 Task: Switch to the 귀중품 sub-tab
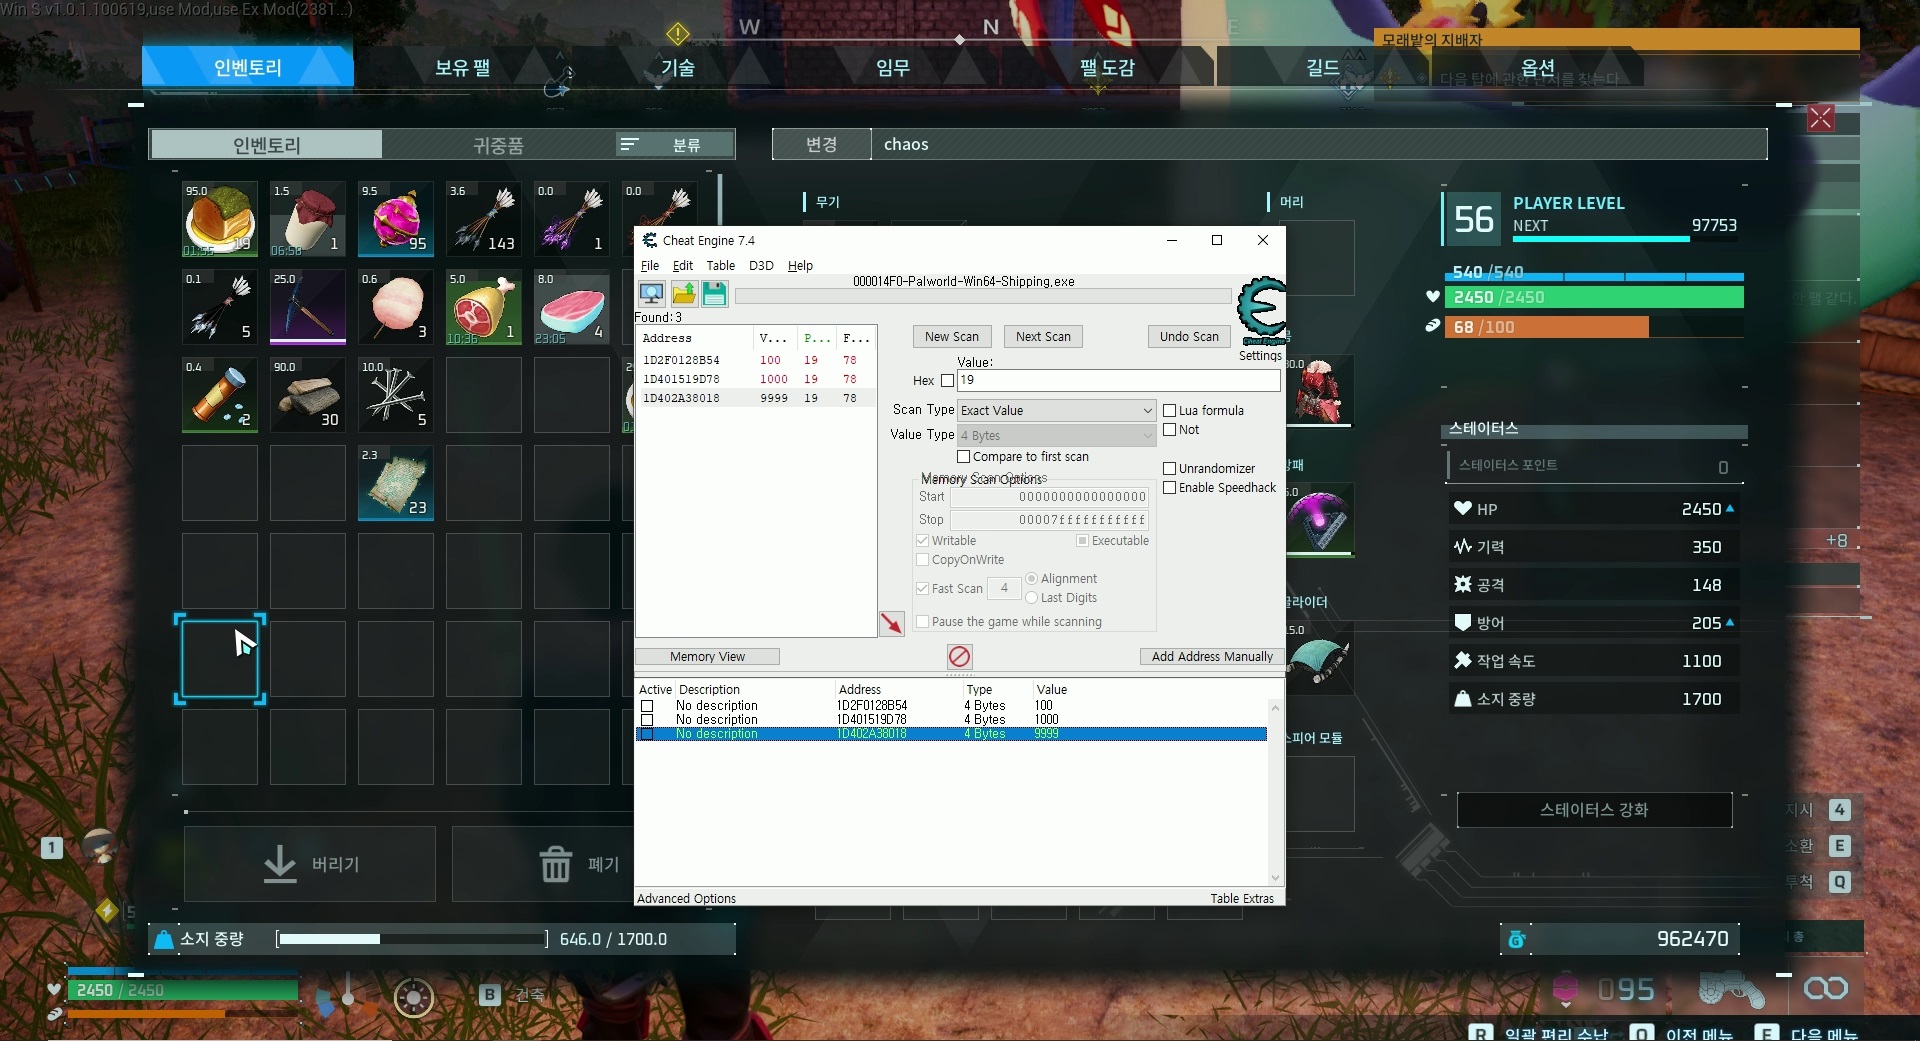click(x=498, y=145)
